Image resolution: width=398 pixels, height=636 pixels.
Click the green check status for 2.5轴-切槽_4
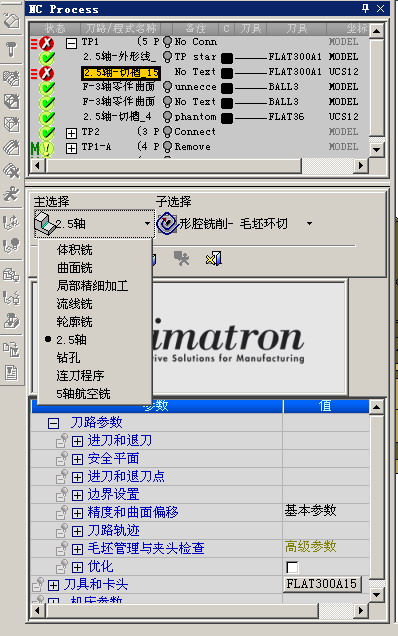pyautogui.click(x=47, y=117)
